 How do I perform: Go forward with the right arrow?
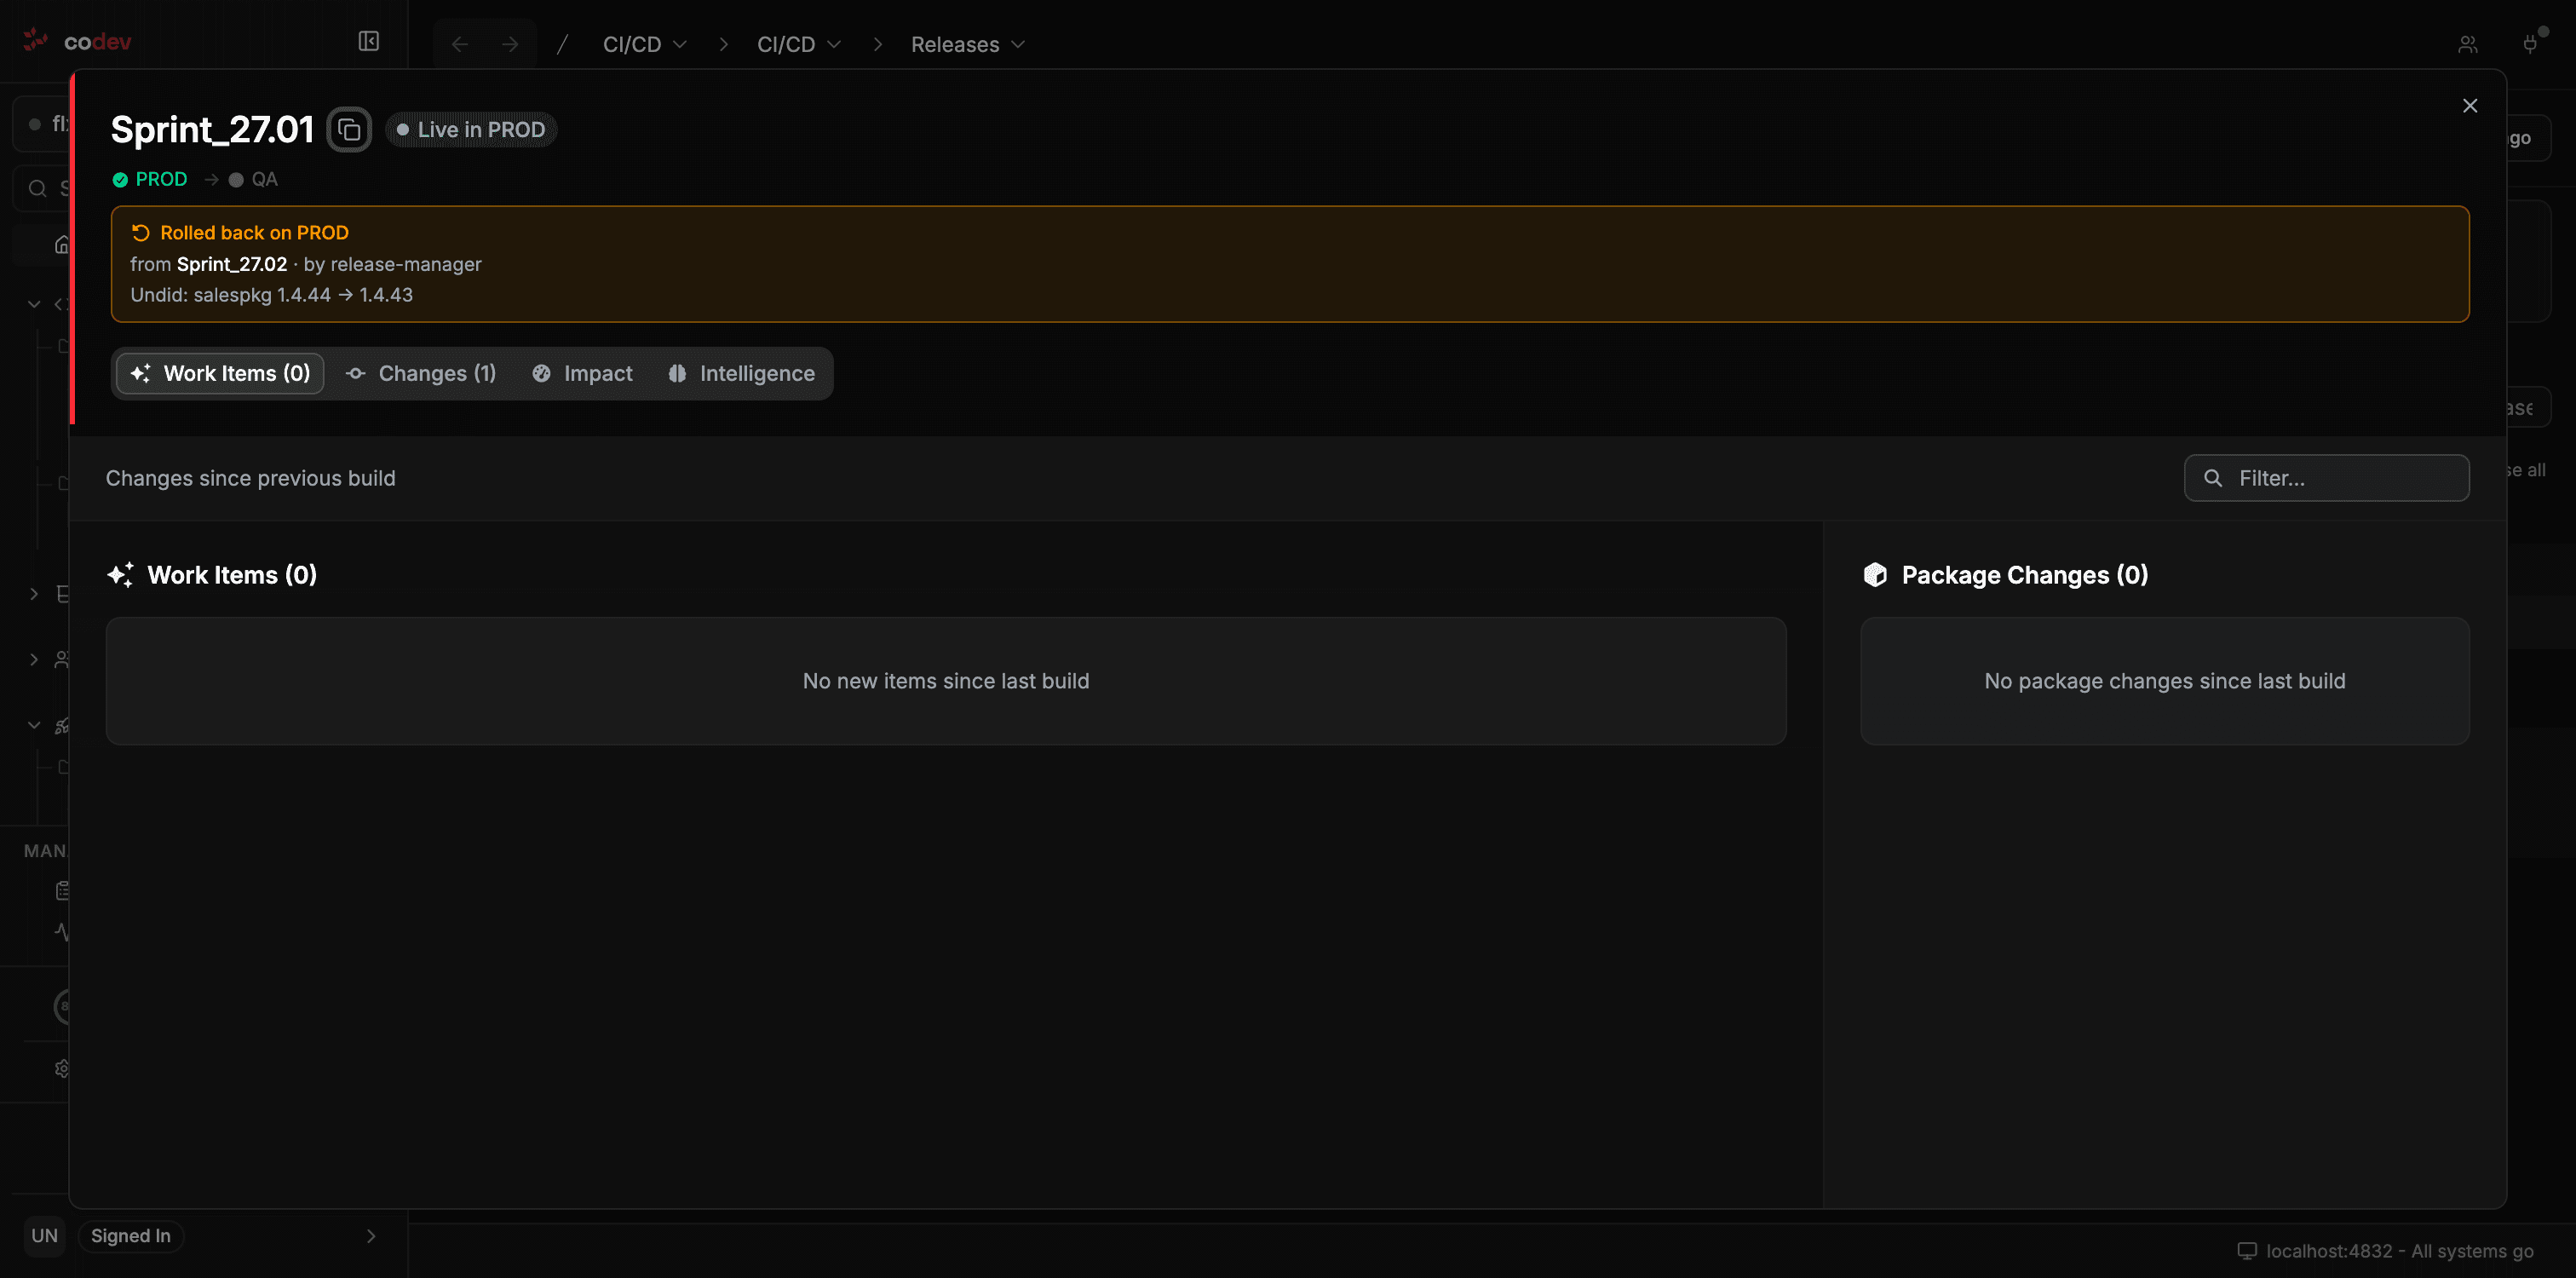[510, 45]
